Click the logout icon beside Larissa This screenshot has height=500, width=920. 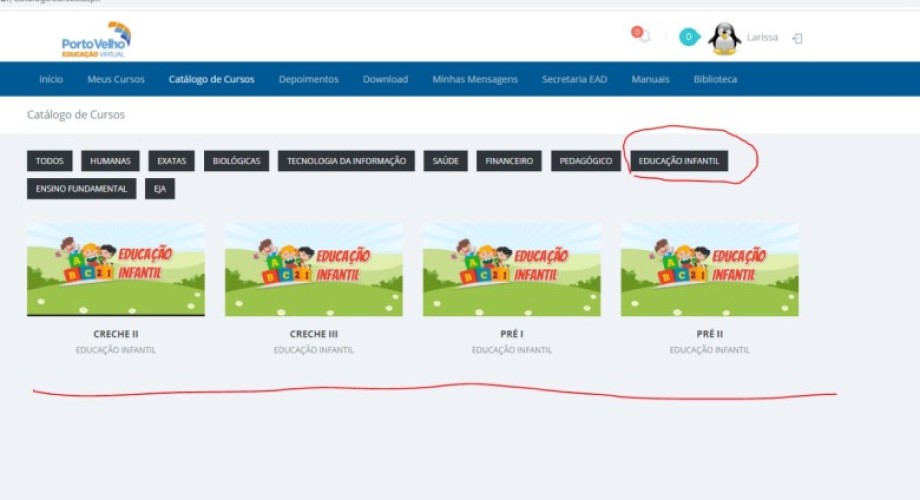(797, 38)
